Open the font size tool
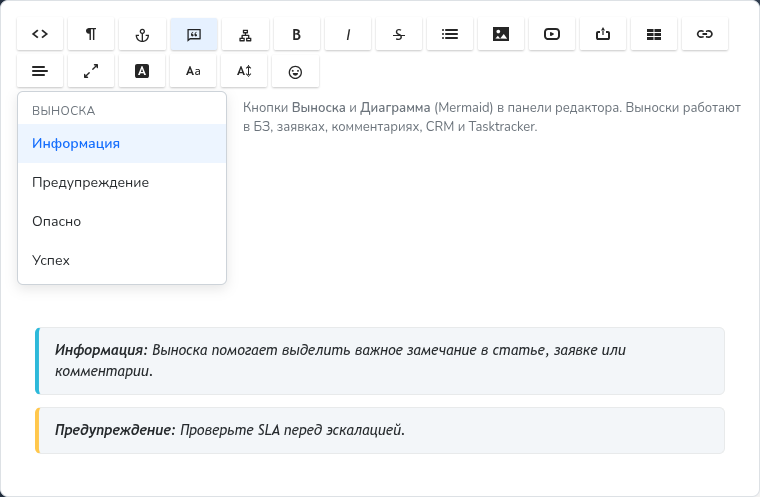Image resolution: width=760 pixels, height=497 pixels. point(244,71)
